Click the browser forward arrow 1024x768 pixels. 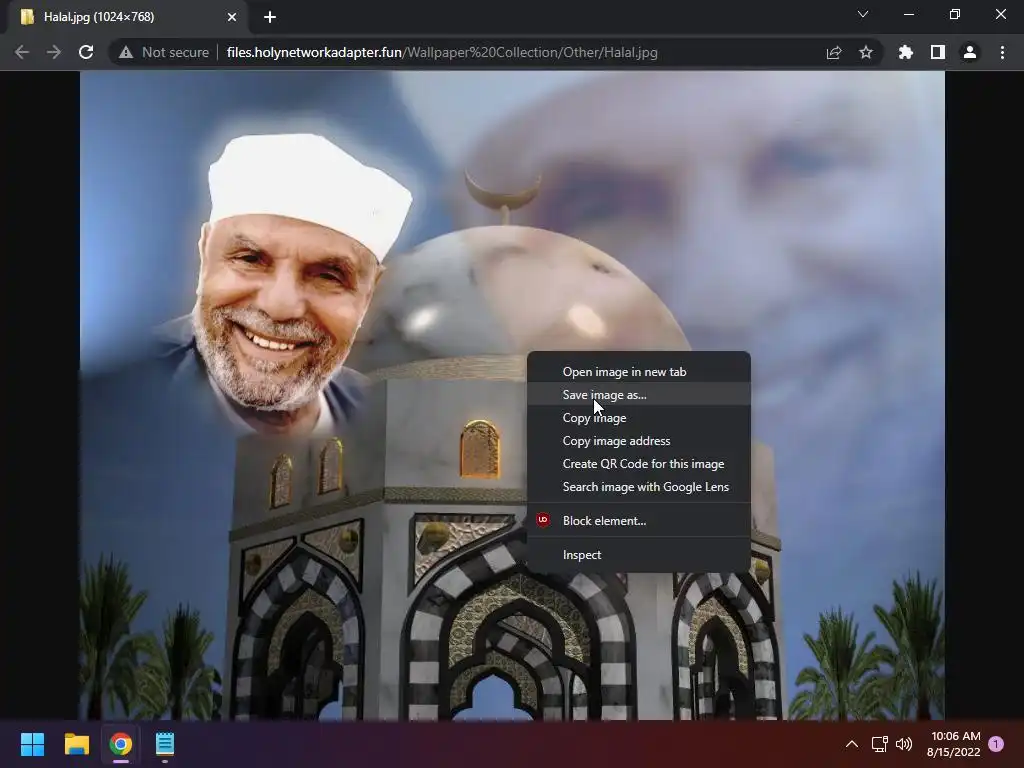[x=54, y=52]
